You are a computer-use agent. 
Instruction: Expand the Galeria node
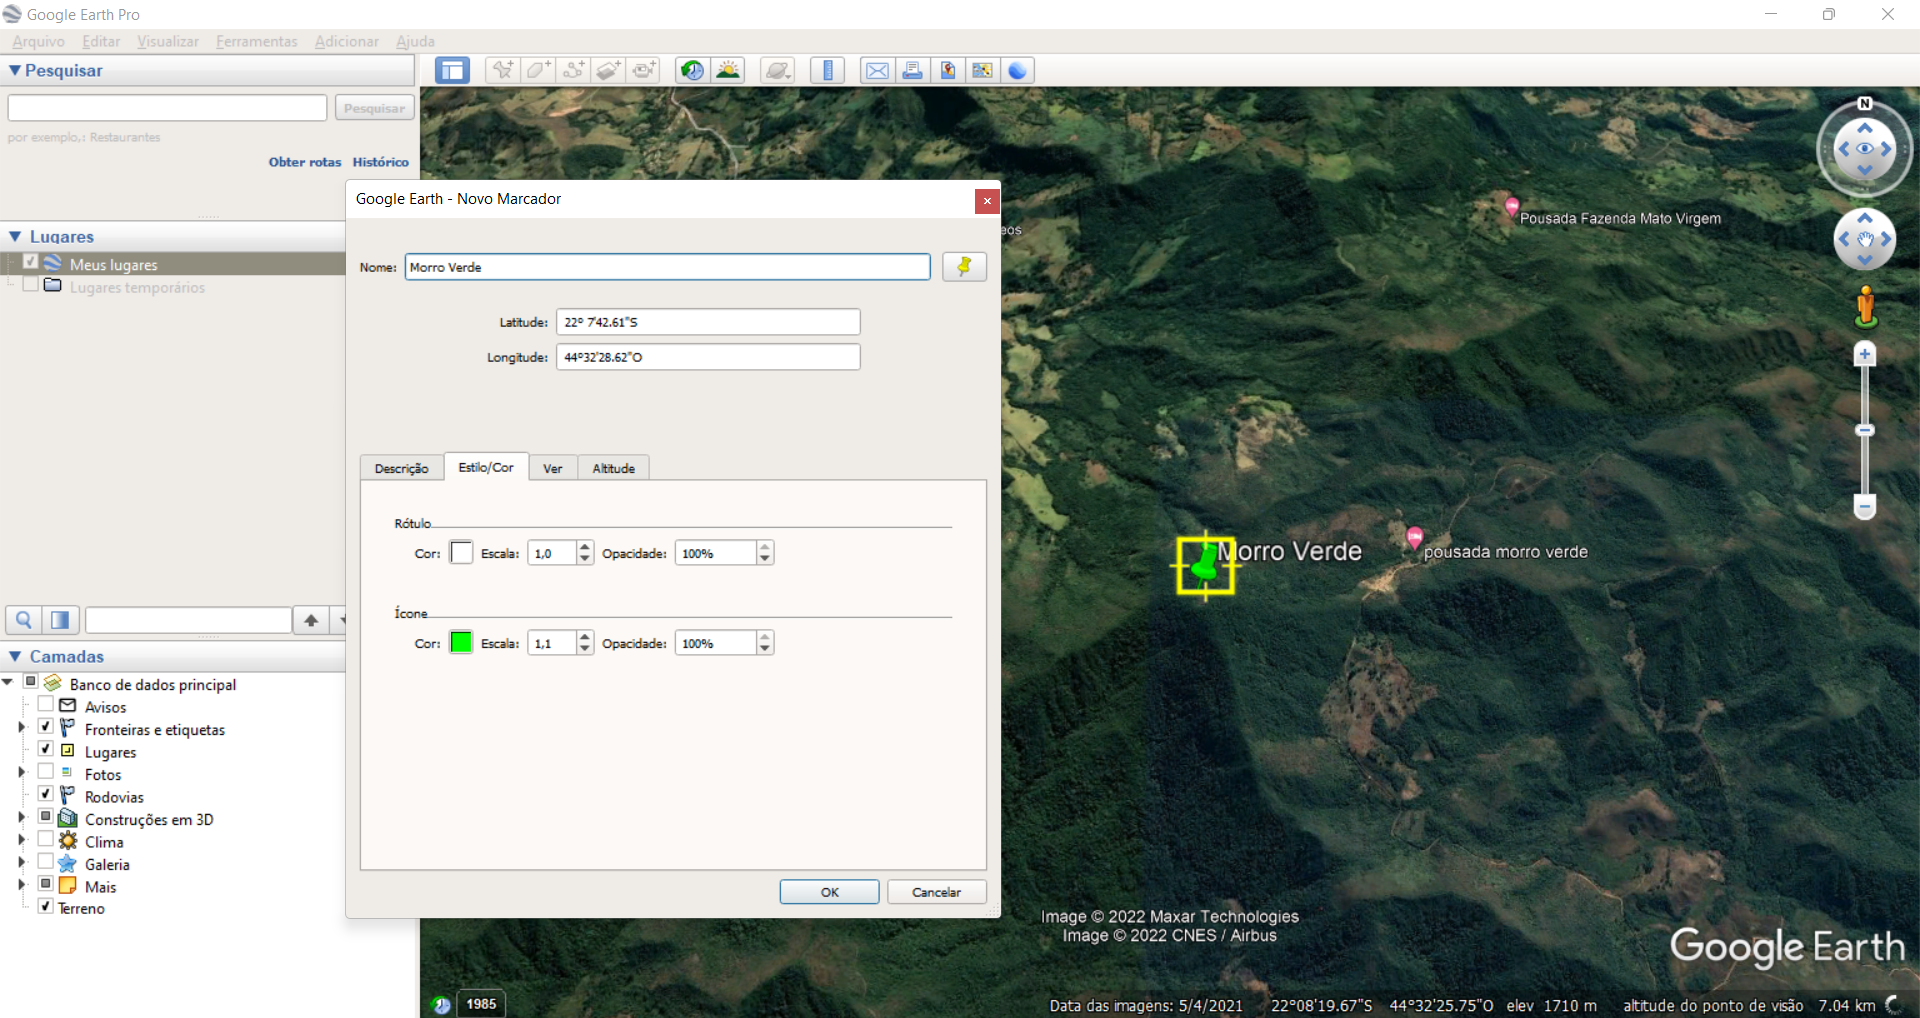(21, 862)
